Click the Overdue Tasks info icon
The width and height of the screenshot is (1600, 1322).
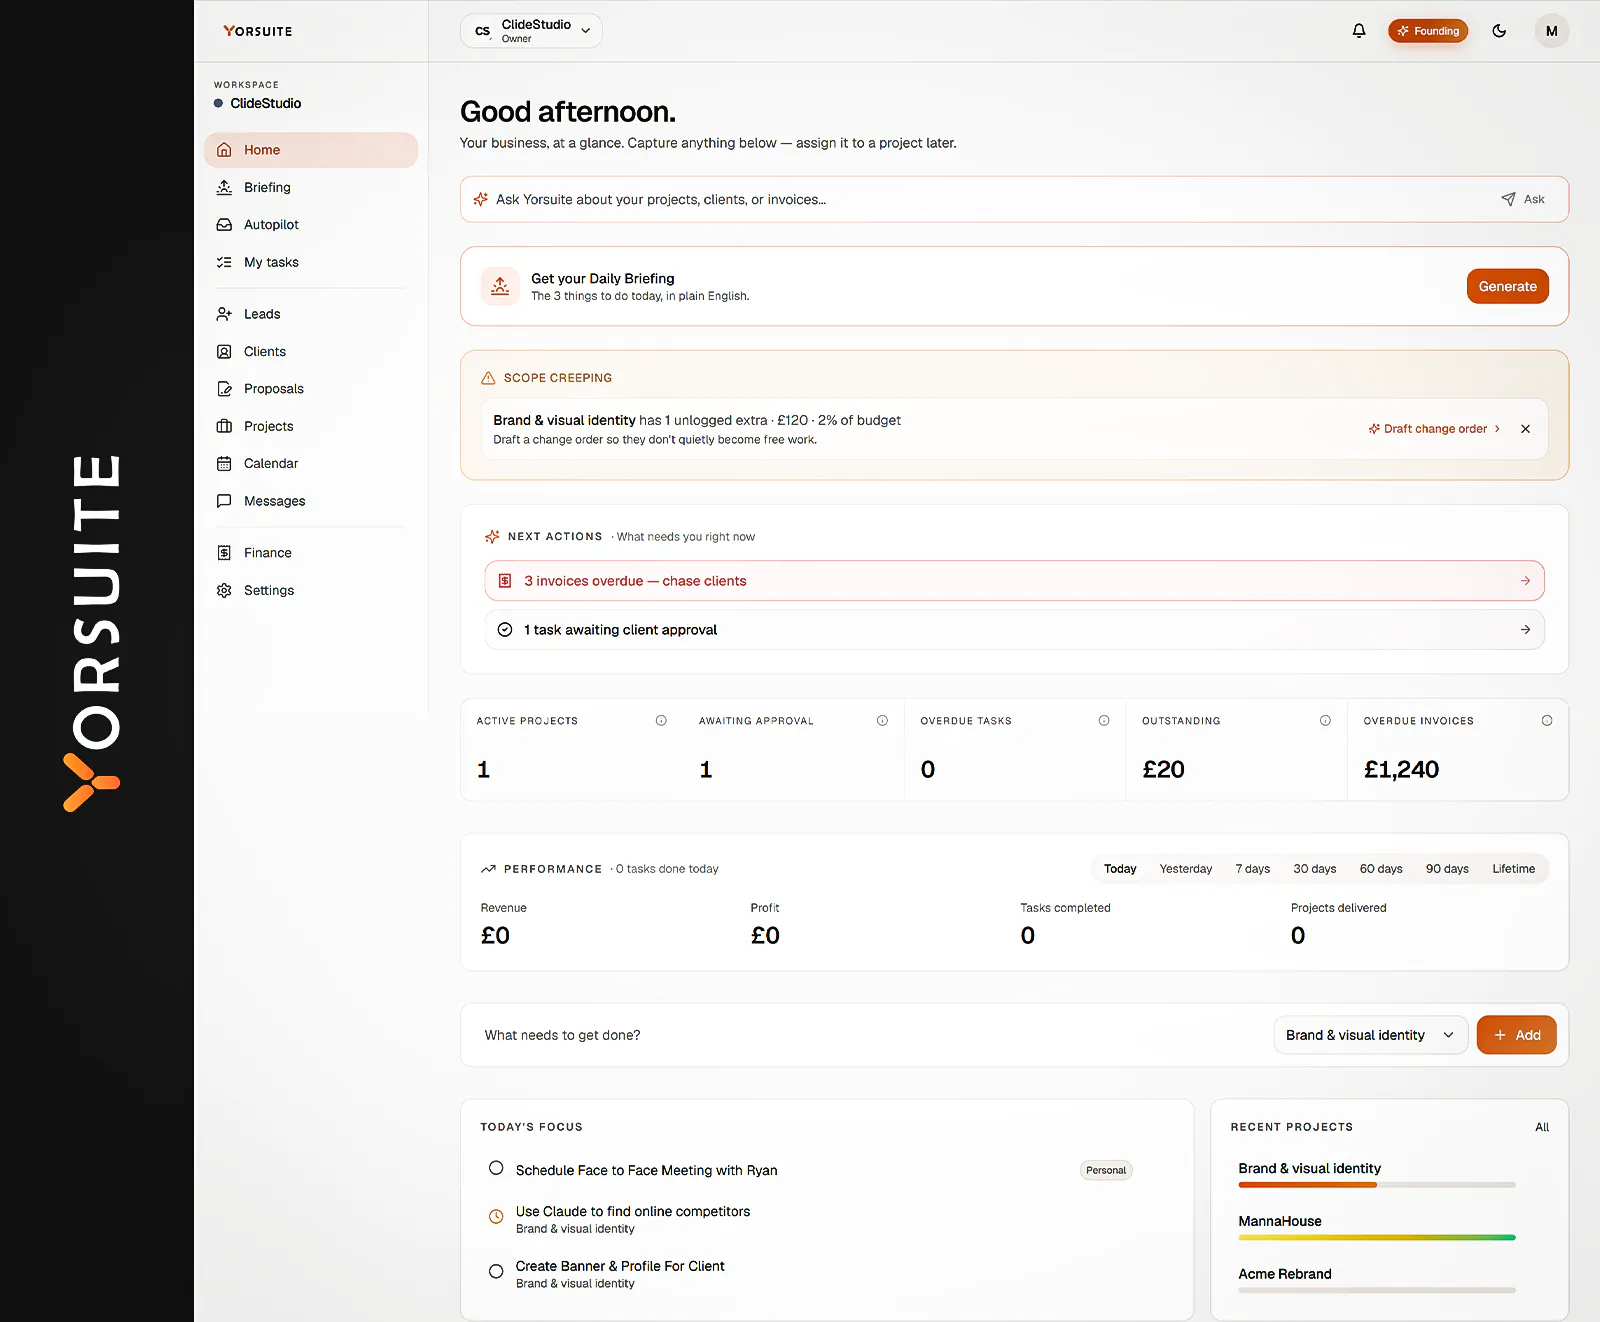(x=1104, y=720)
